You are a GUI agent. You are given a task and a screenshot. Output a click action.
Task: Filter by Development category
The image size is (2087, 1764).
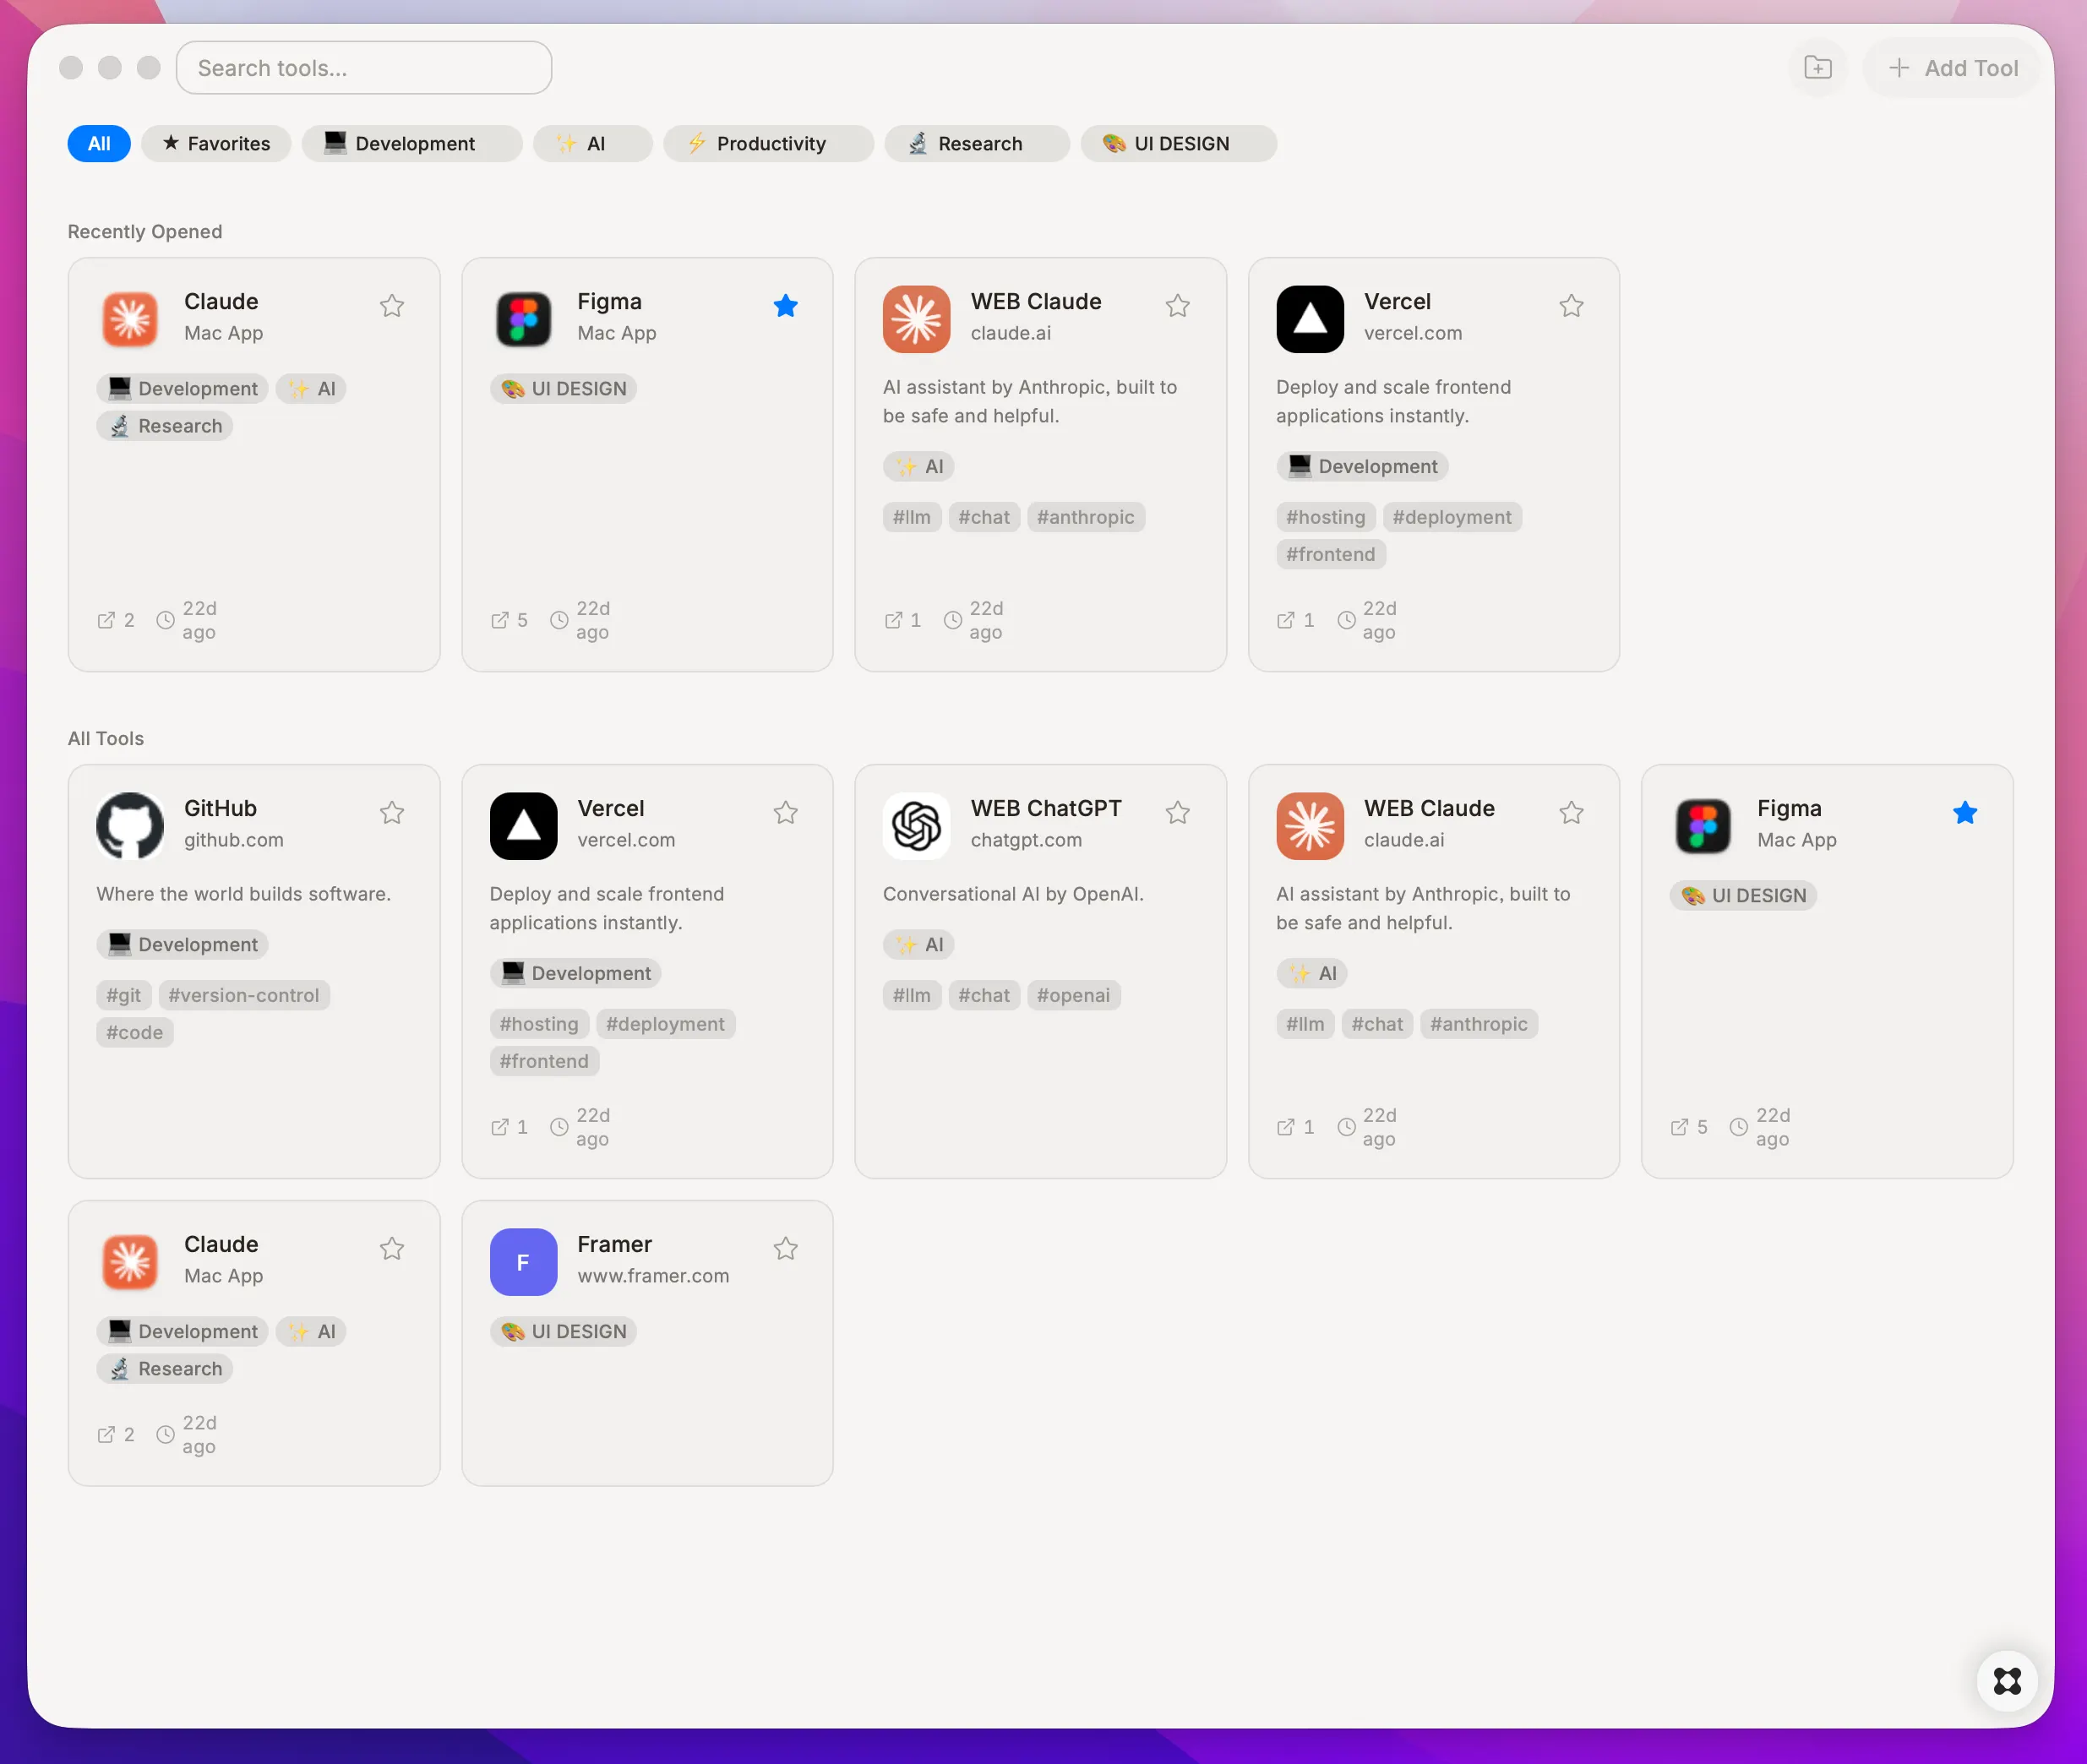coord(412,143)
